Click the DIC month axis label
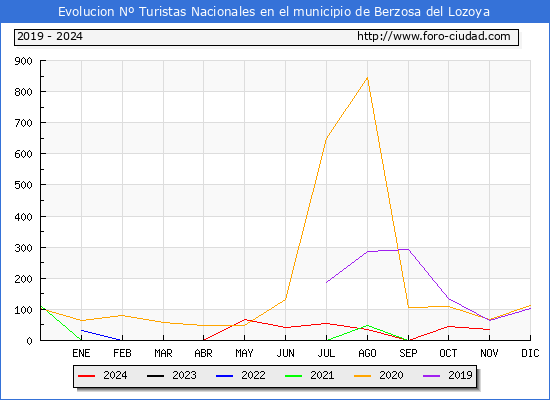Image resolution: width=550 pixels, height=400 pixels. click(530, 353)
